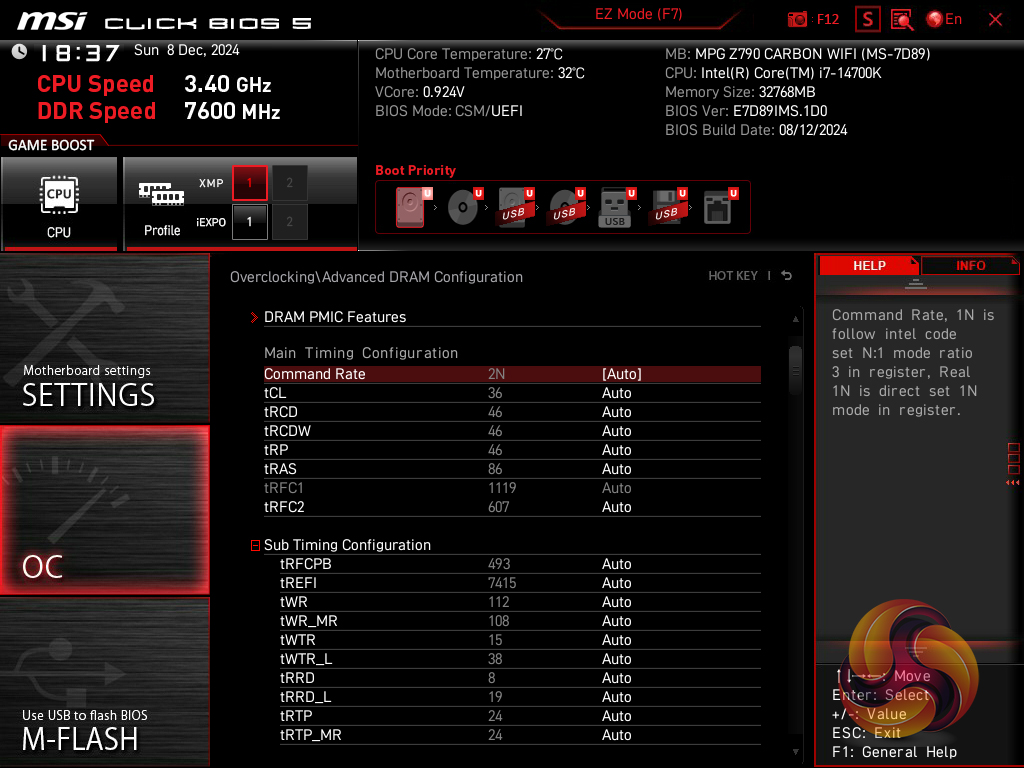
Task: Set the tRP Auto value field
Action: [x=616, y=450]
